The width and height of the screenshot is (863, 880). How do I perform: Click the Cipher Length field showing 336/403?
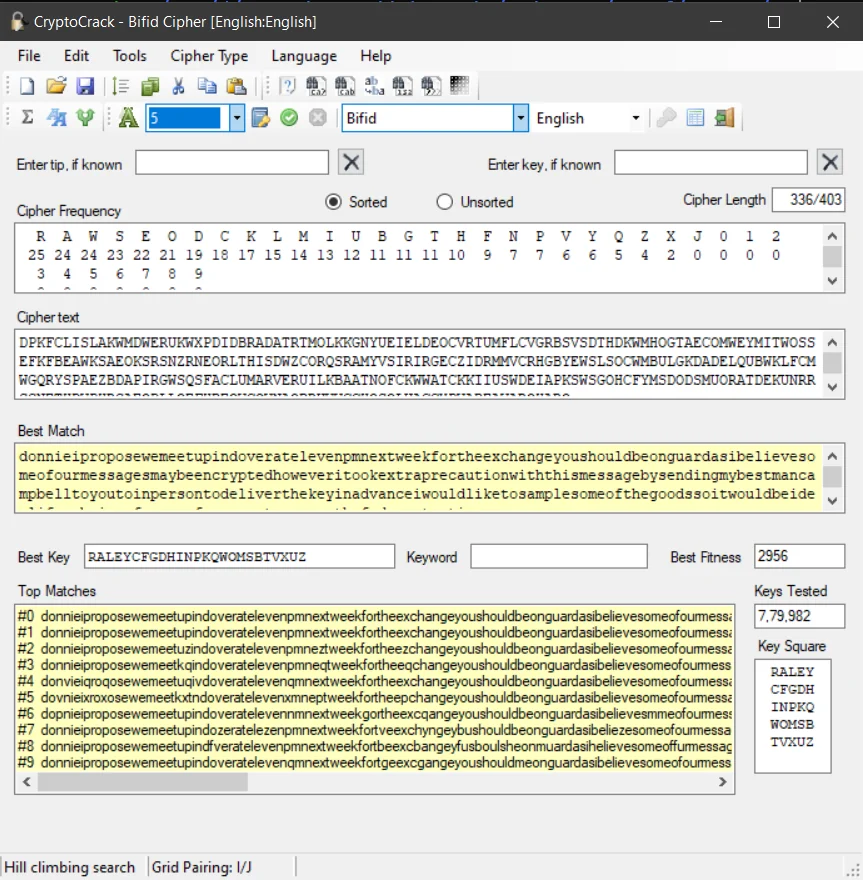(809, 200)
